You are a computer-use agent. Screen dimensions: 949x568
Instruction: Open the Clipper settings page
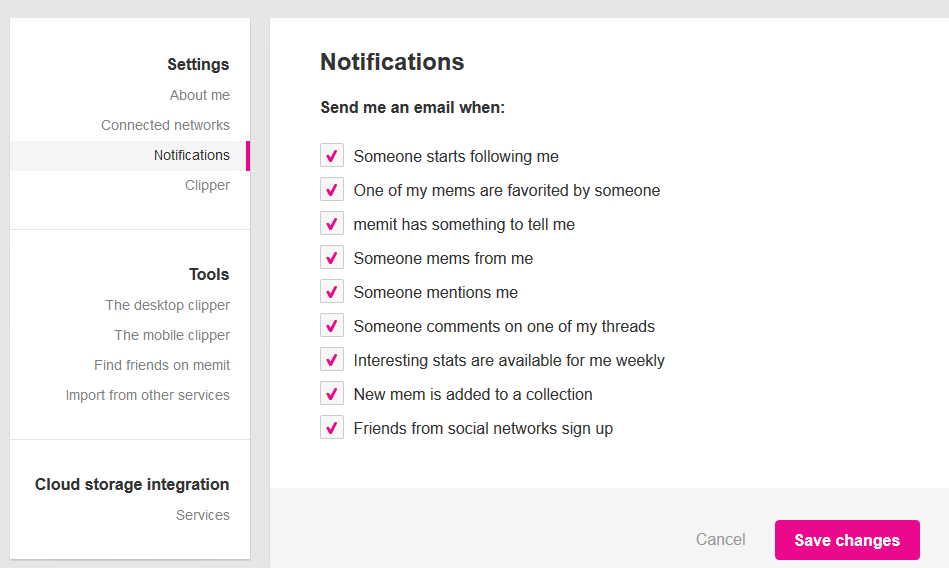point(208,185)
